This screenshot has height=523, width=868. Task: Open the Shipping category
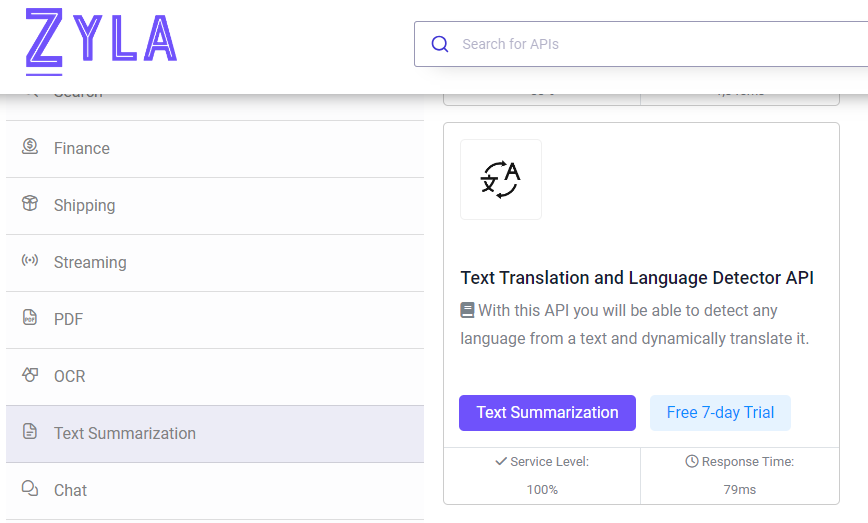click(x=215, y=206)
